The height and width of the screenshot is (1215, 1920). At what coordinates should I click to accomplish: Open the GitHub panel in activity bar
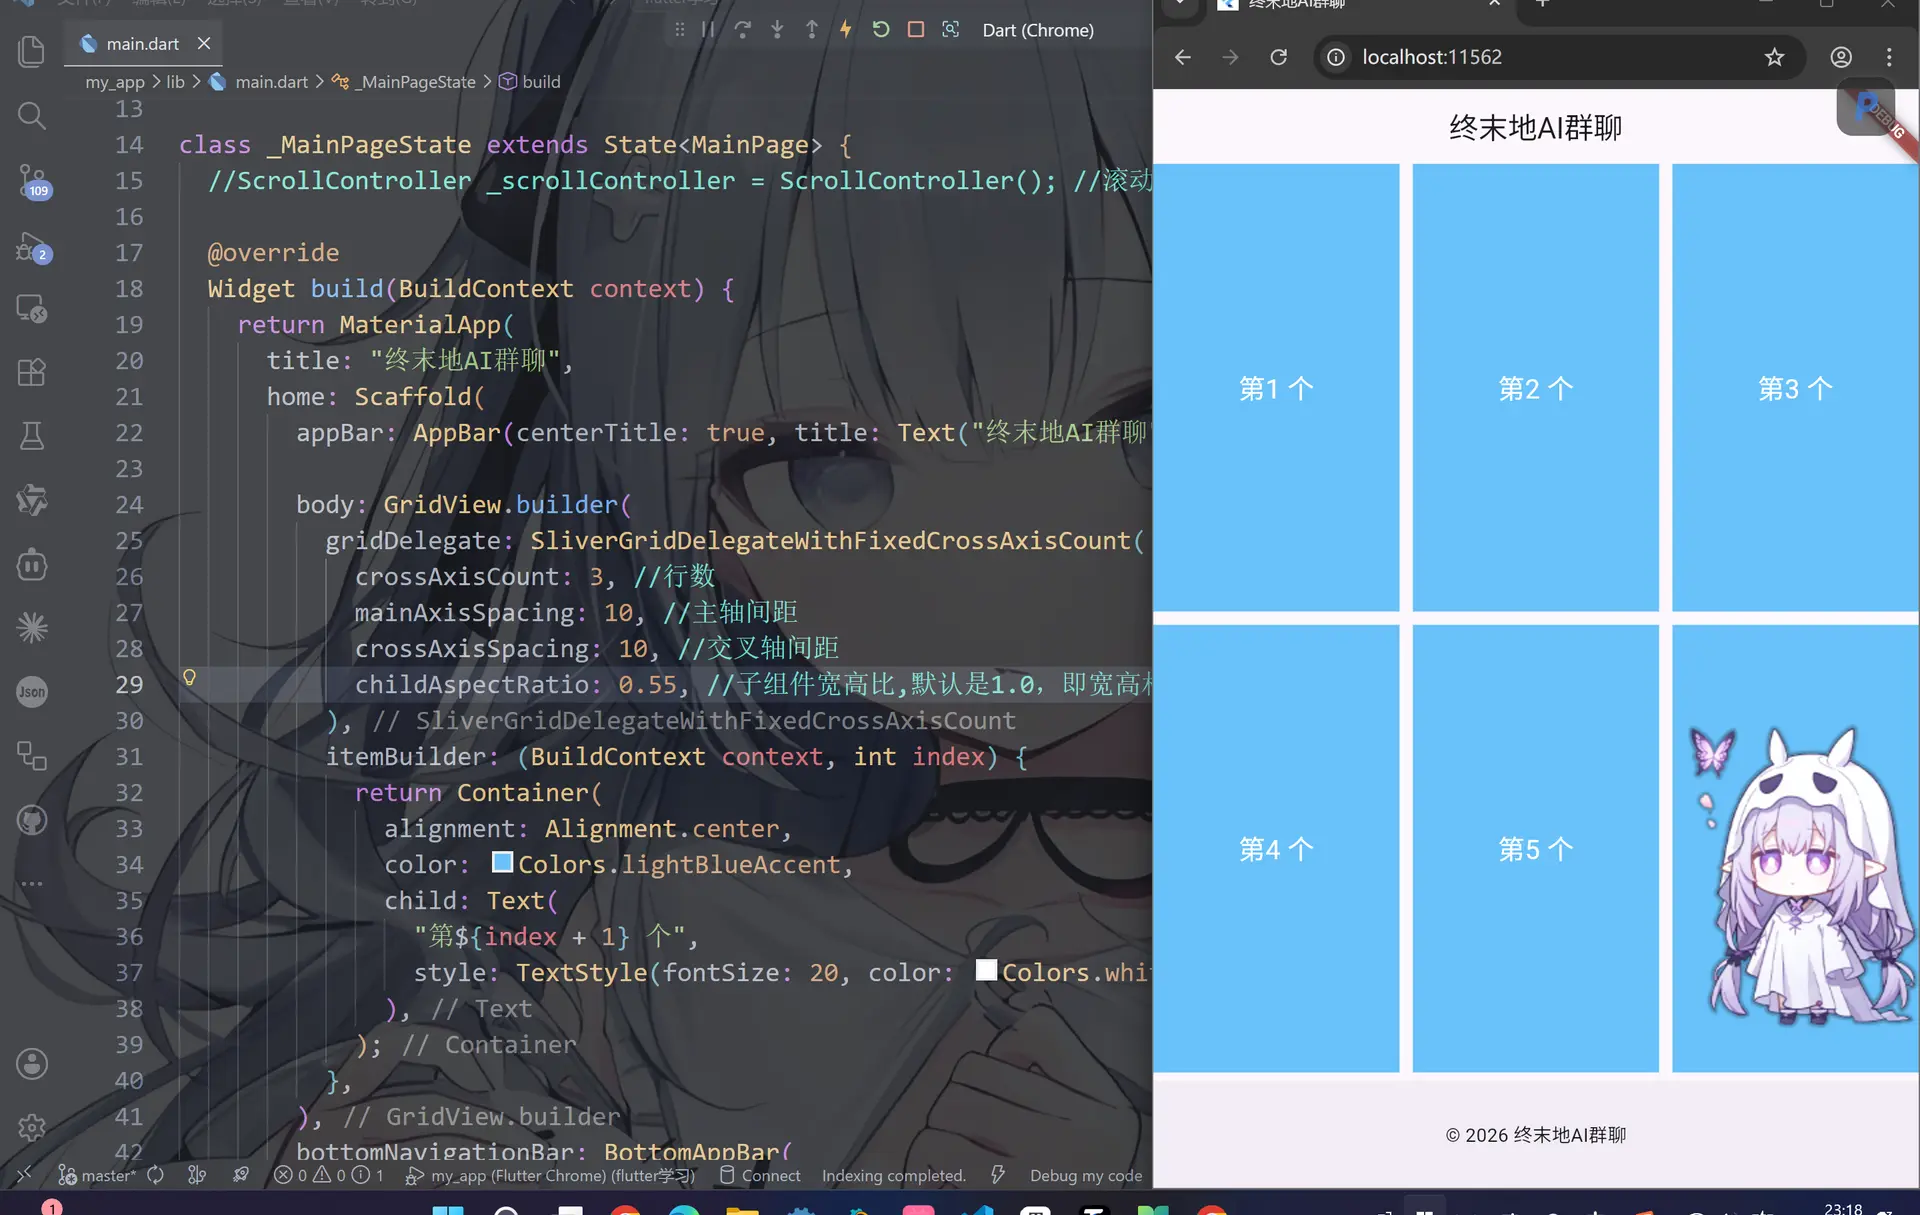tap(32, 820)
